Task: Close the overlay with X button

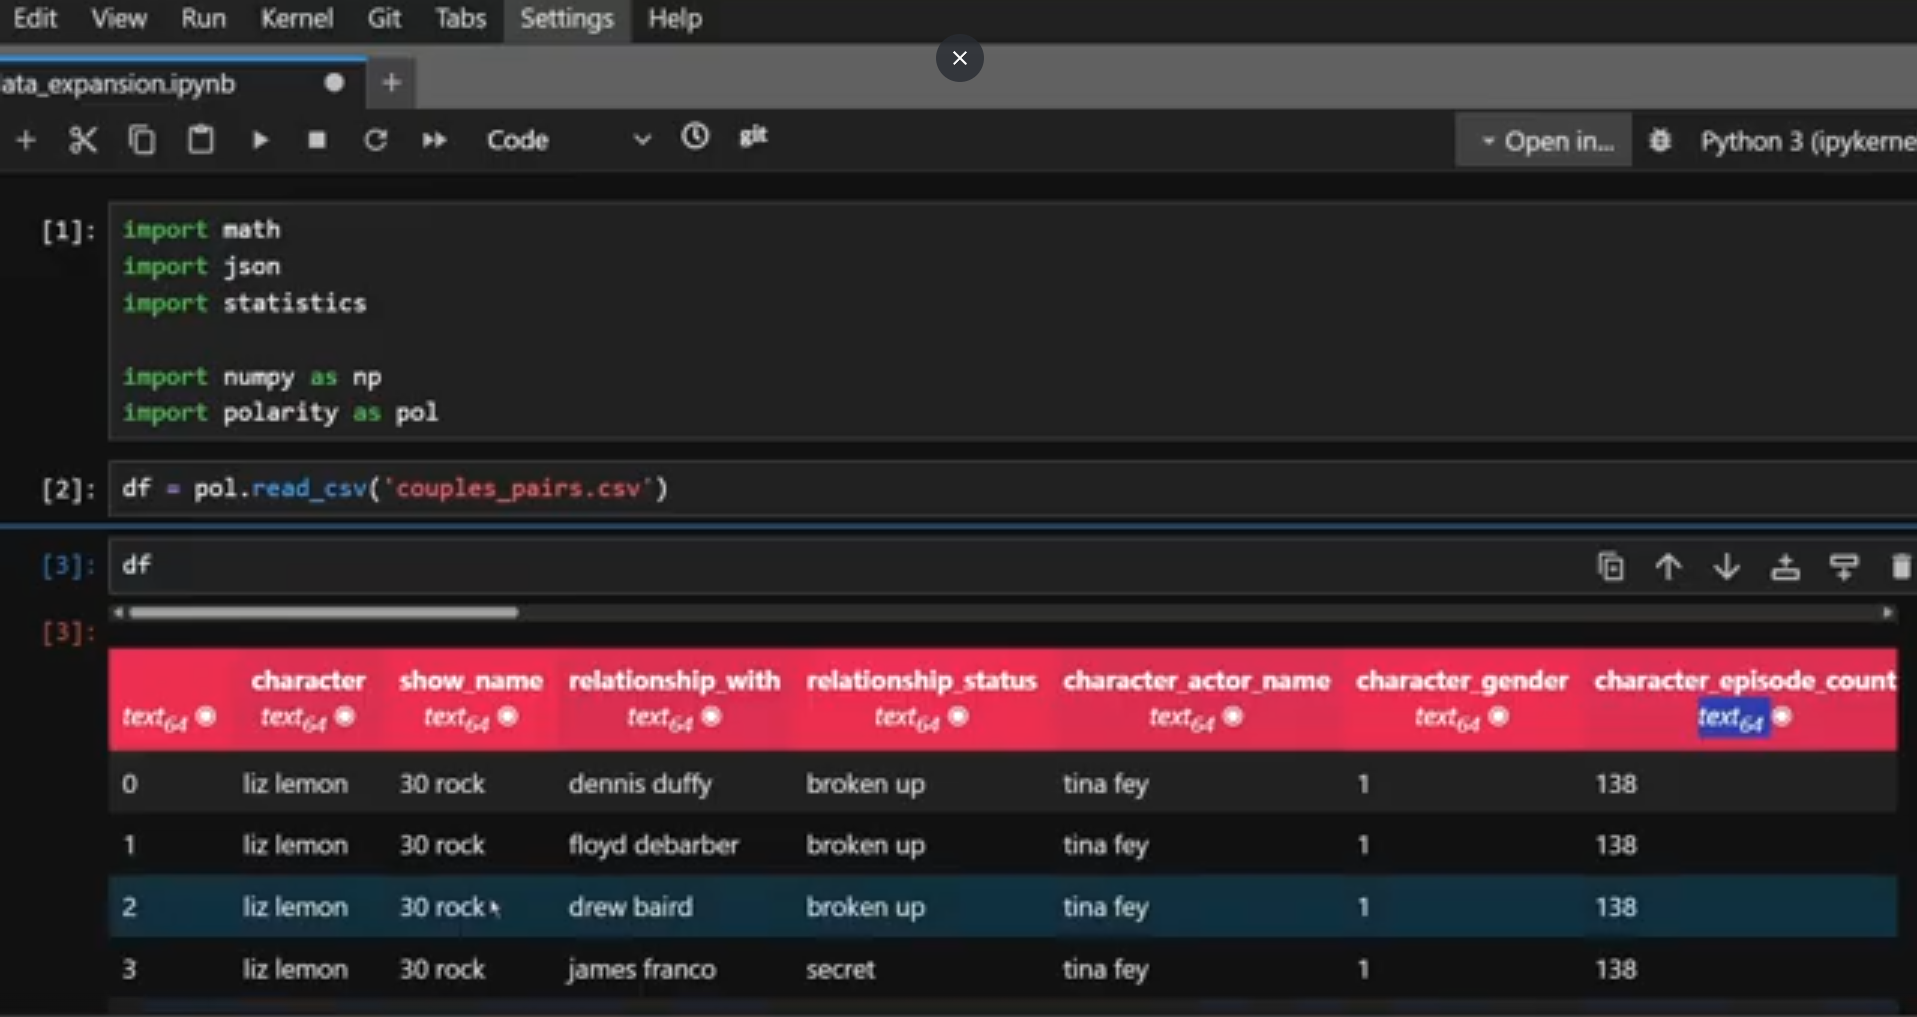Action: [960, 58]
